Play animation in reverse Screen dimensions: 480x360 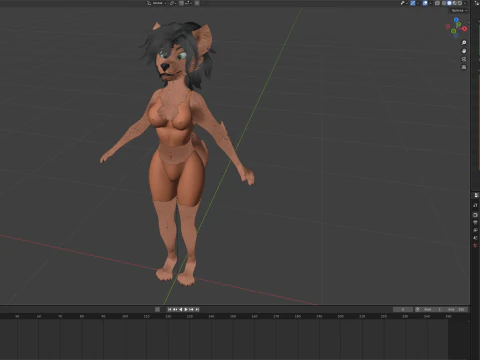tap(181, 309)
